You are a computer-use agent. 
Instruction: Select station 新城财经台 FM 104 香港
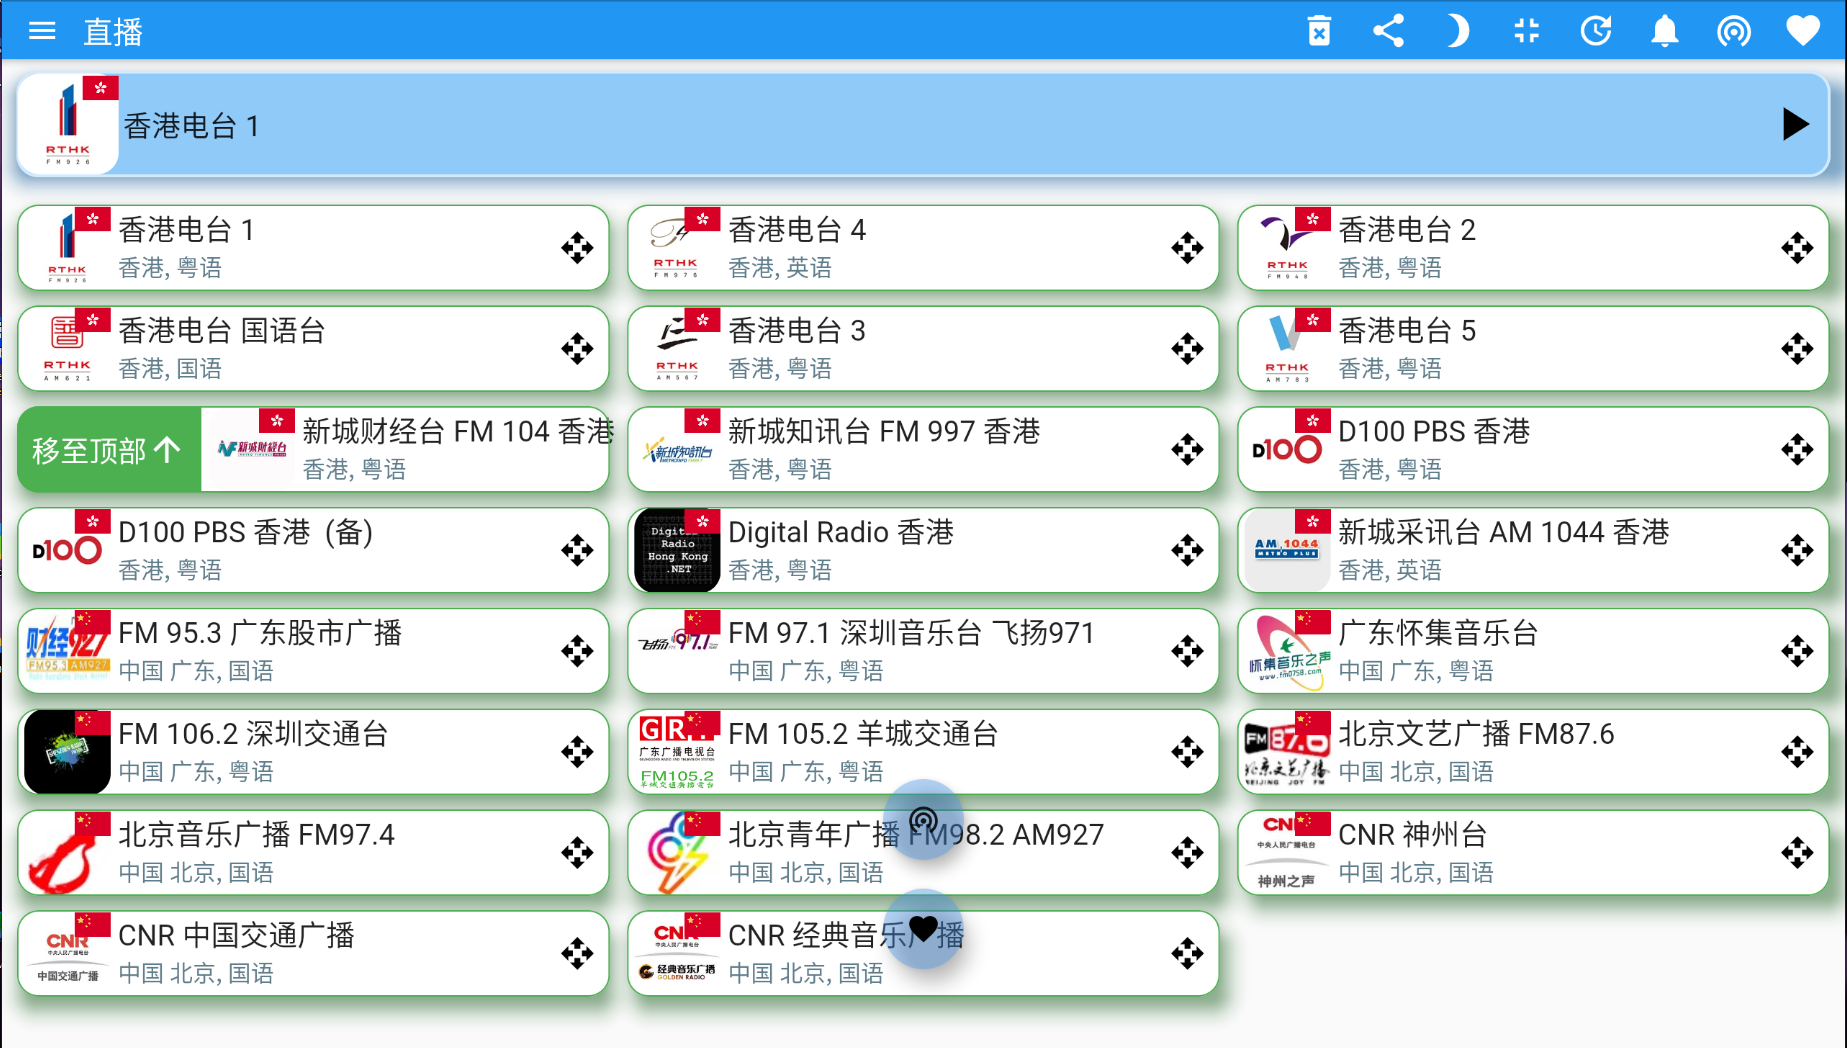point(405,450)
